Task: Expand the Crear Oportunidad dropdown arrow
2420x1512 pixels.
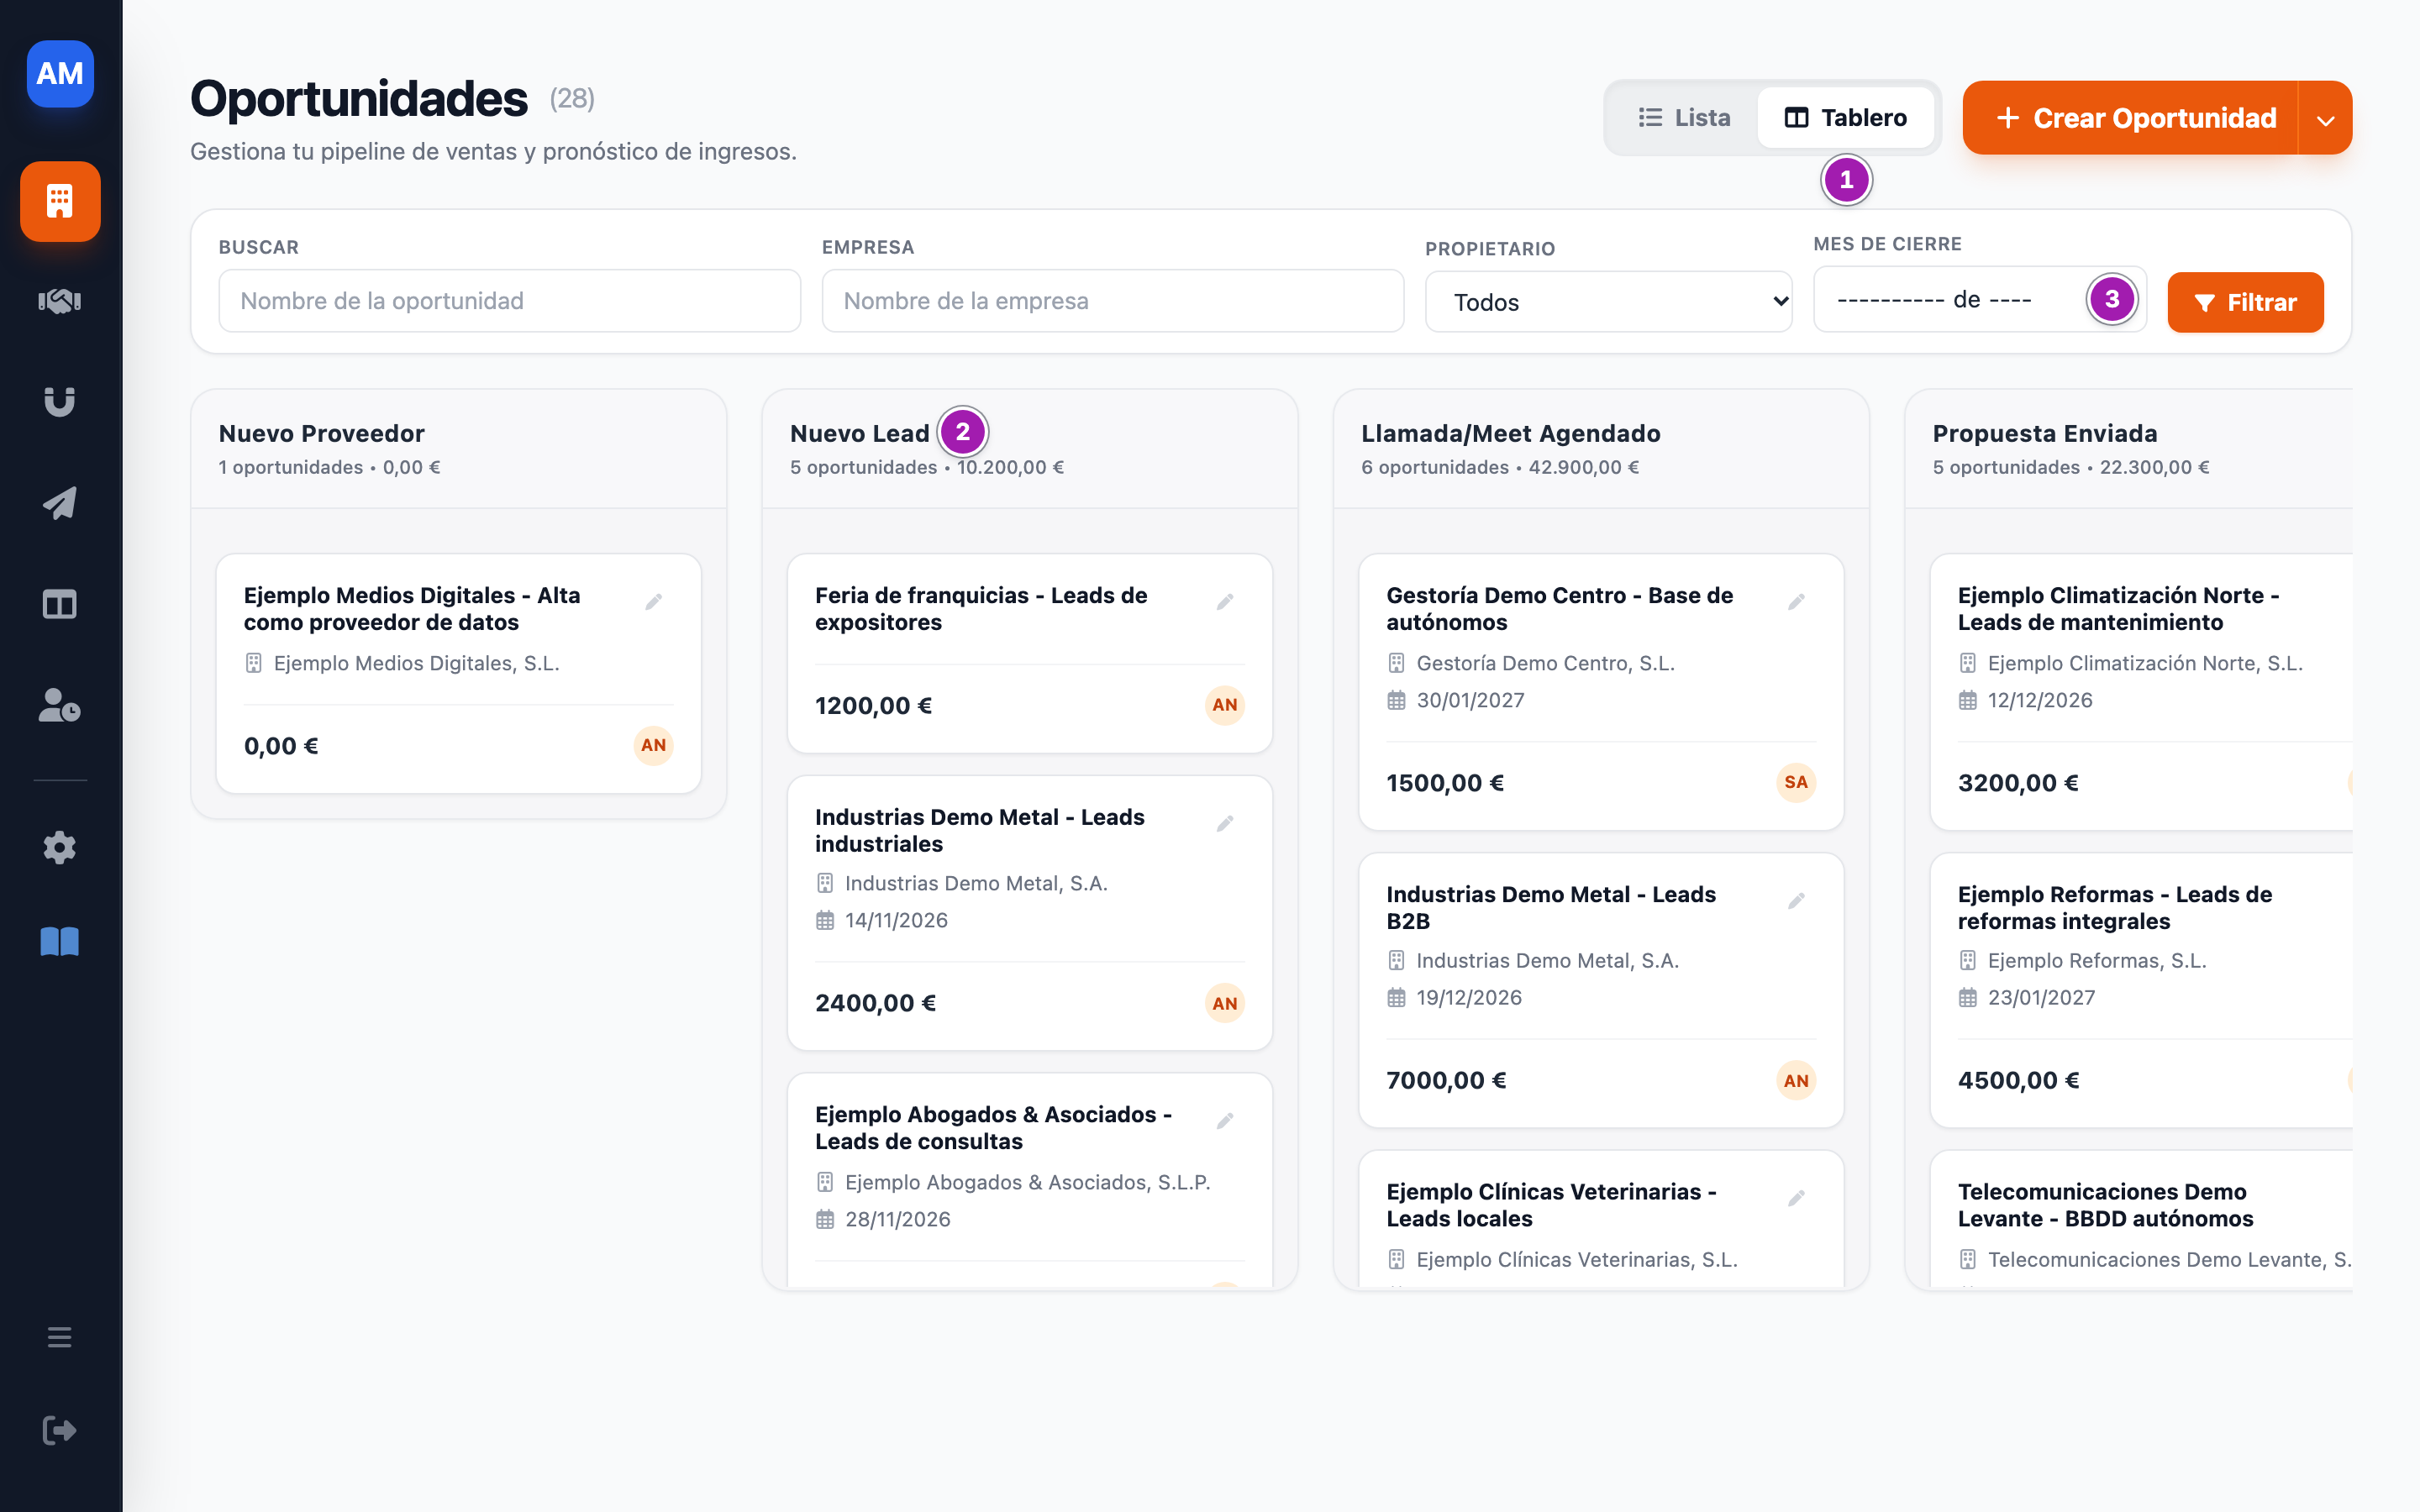Action: 2326,119
